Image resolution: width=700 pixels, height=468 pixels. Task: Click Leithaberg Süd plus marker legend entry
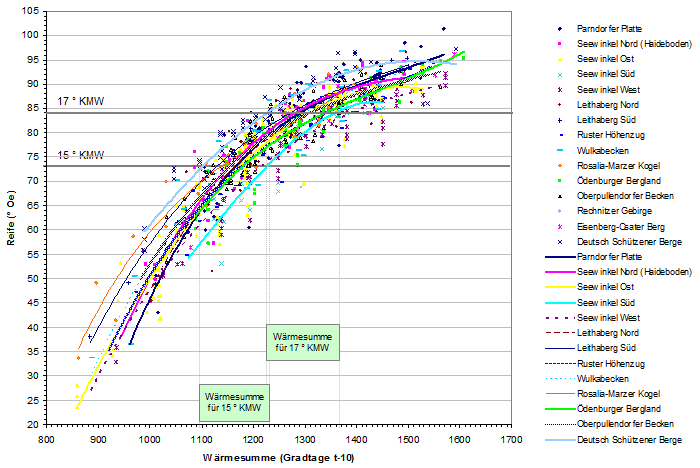(x=596, y=120)
